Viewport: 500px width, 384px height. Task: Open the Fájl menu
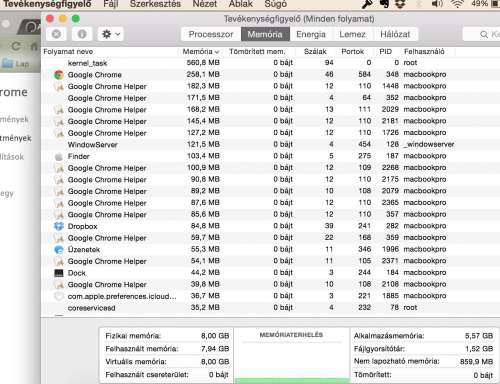111,4
